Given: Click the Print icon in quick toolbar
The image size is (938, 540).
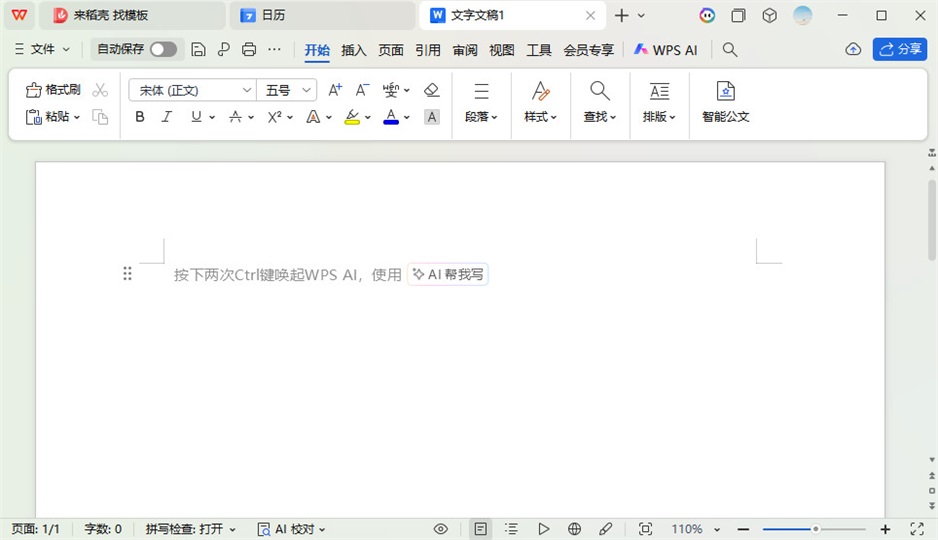Looking at the screenshot, I should pos(249,50).
